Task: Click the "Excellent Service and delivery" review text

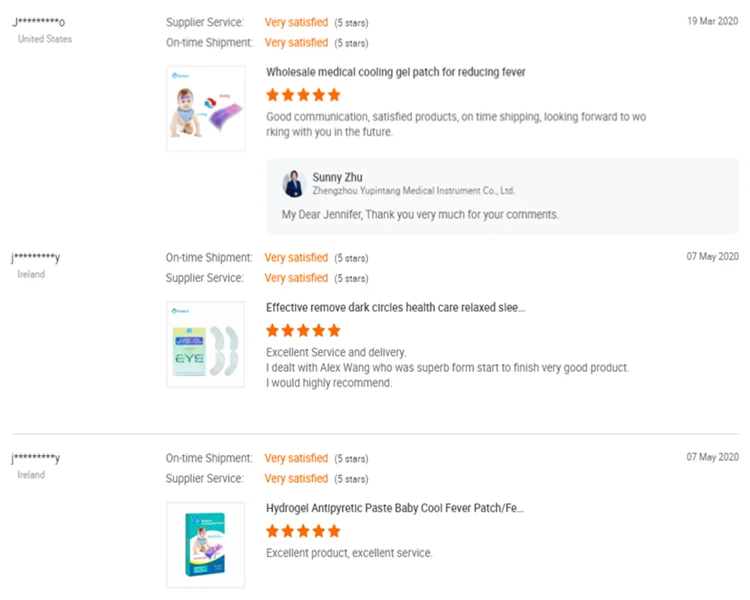Action: pos(336,352)
